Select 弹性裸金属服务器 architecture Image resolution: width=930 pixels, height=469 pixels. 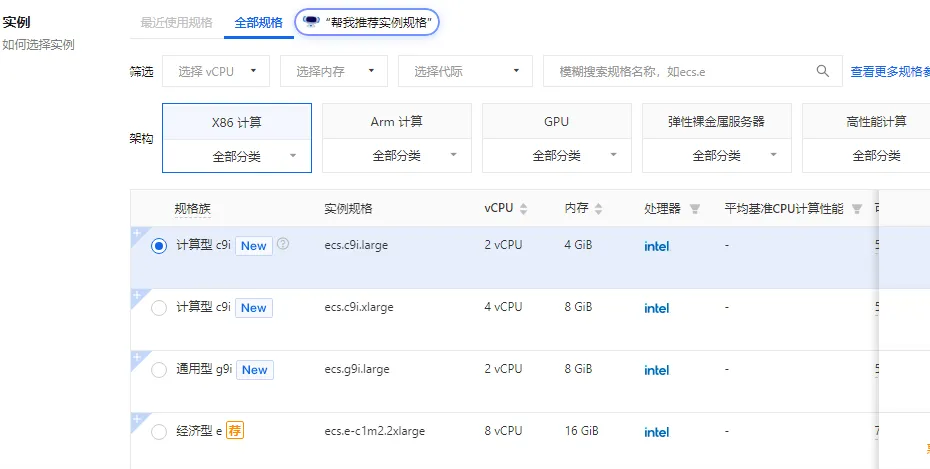717,122
